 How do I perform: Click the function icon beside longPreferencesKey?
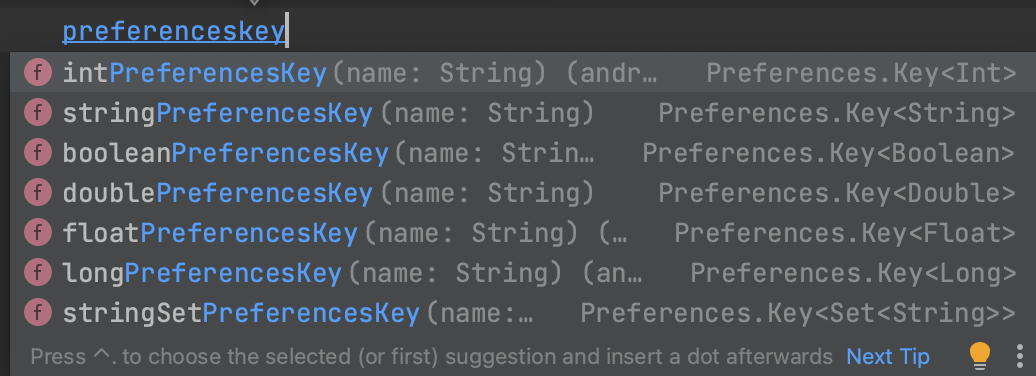(x=38, y=272)
